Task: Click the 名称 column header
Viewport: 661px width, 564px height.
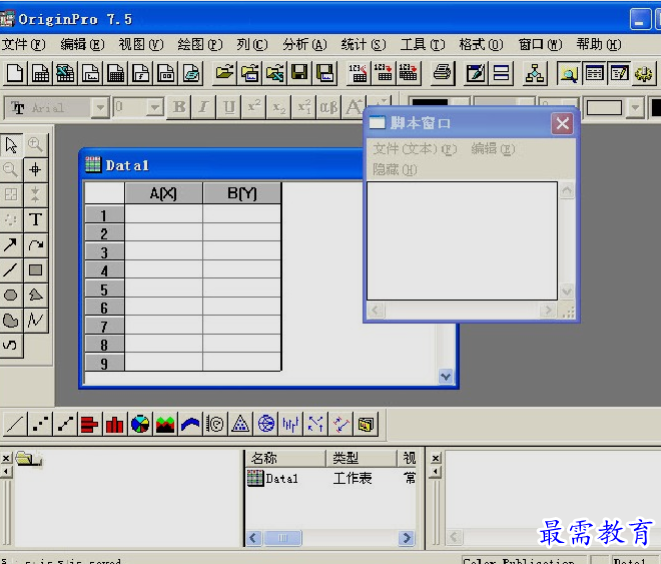Action: pos(285,458)
